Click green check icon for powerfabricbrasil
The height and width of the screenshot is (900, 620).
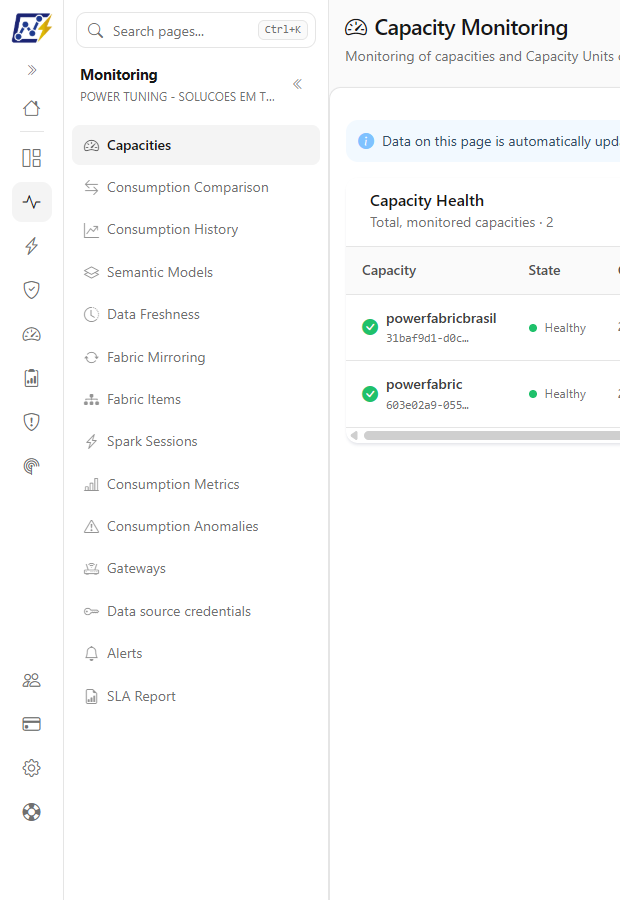[370, 327]
